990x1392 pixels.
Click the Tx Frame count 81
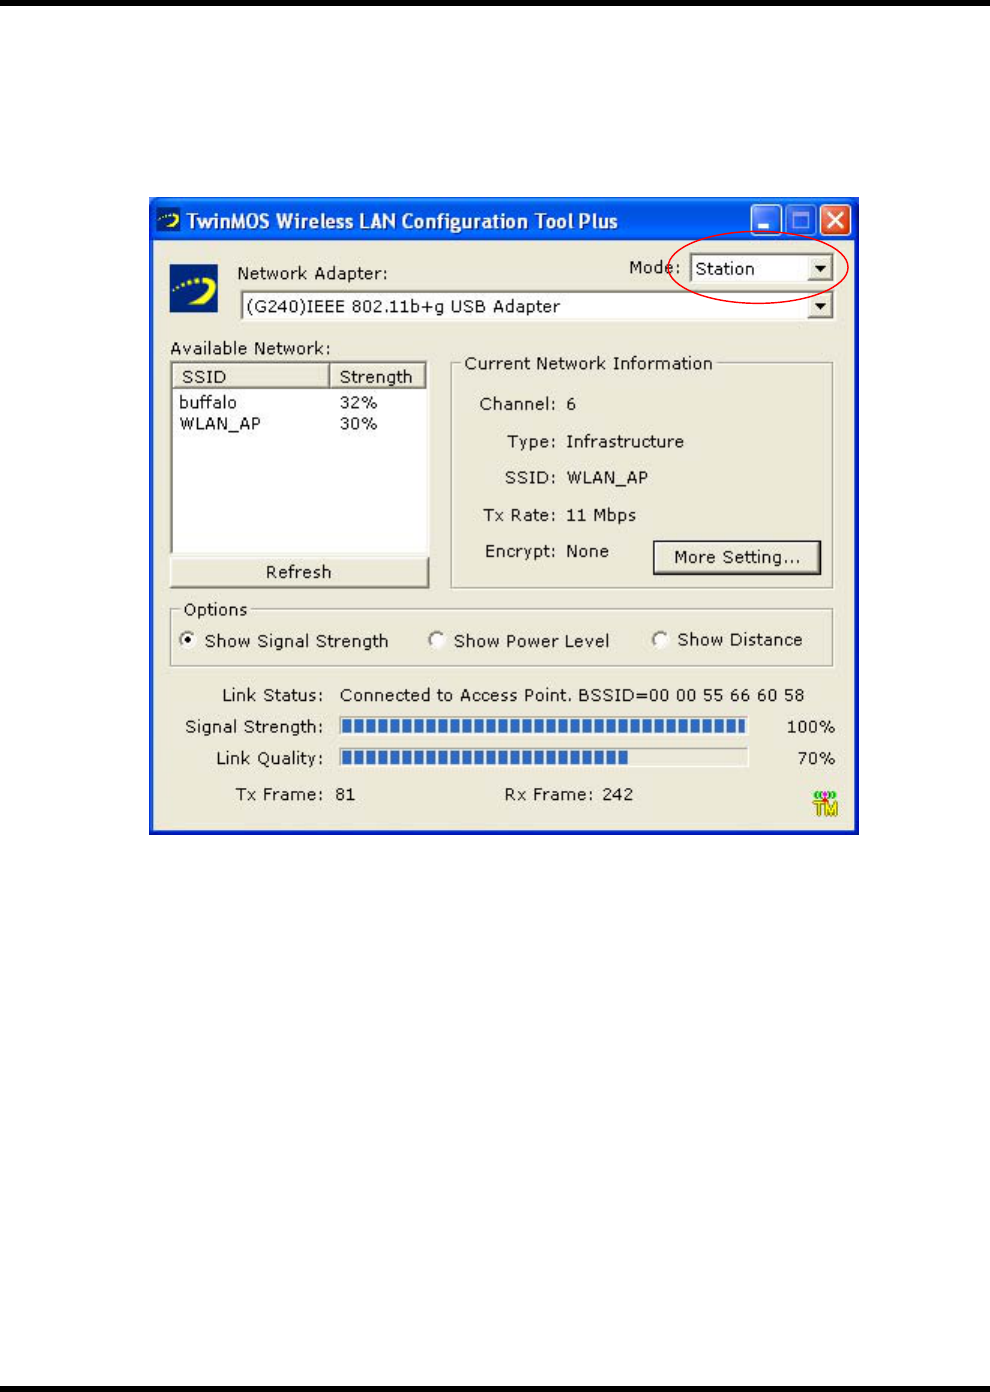tap(345, 794)
